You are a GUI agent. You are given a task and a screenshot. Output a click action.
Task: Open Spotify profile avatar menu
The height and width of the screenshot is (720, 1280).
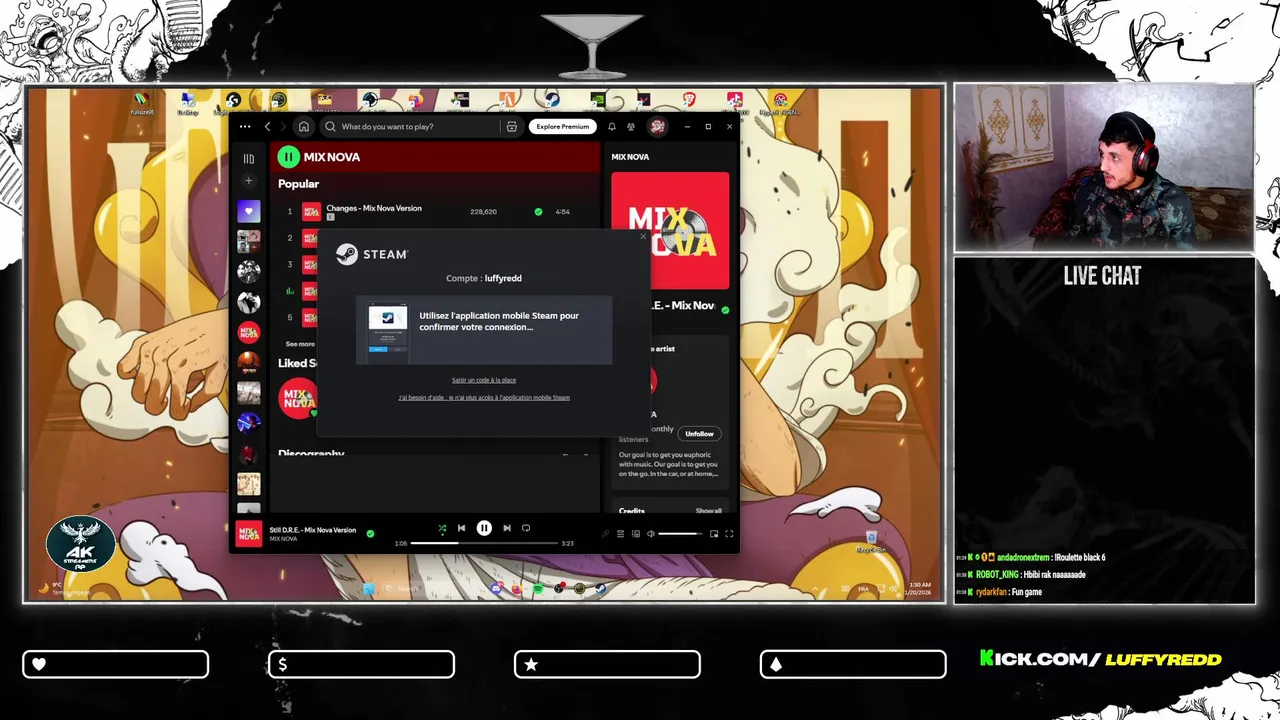(657, 126)
